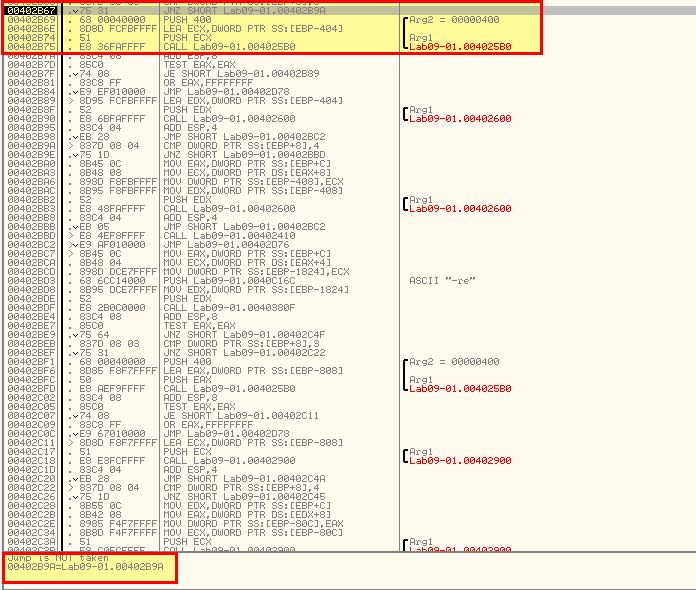Select ADD ESP,4 at address 00402C1D

190,470
